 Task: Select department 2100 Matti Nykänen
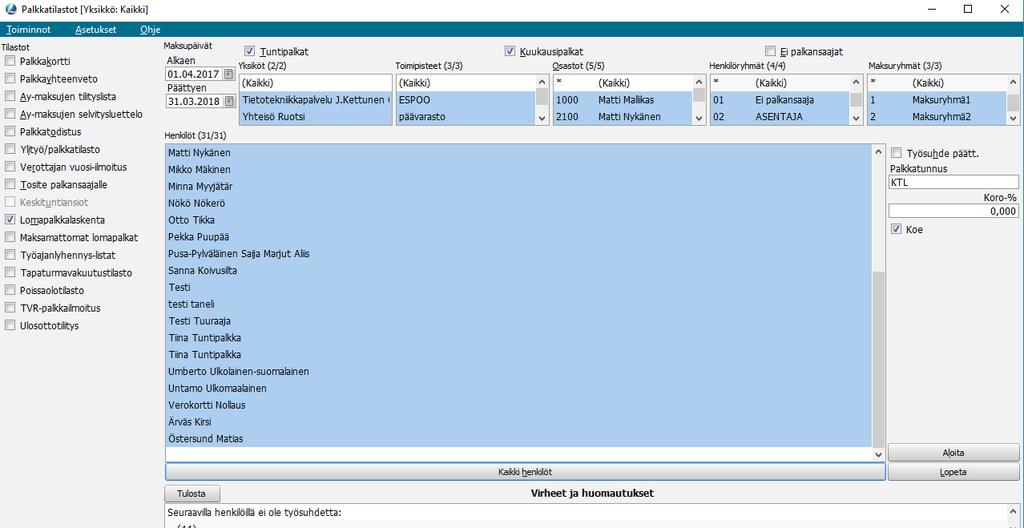[x=624, y=117]
